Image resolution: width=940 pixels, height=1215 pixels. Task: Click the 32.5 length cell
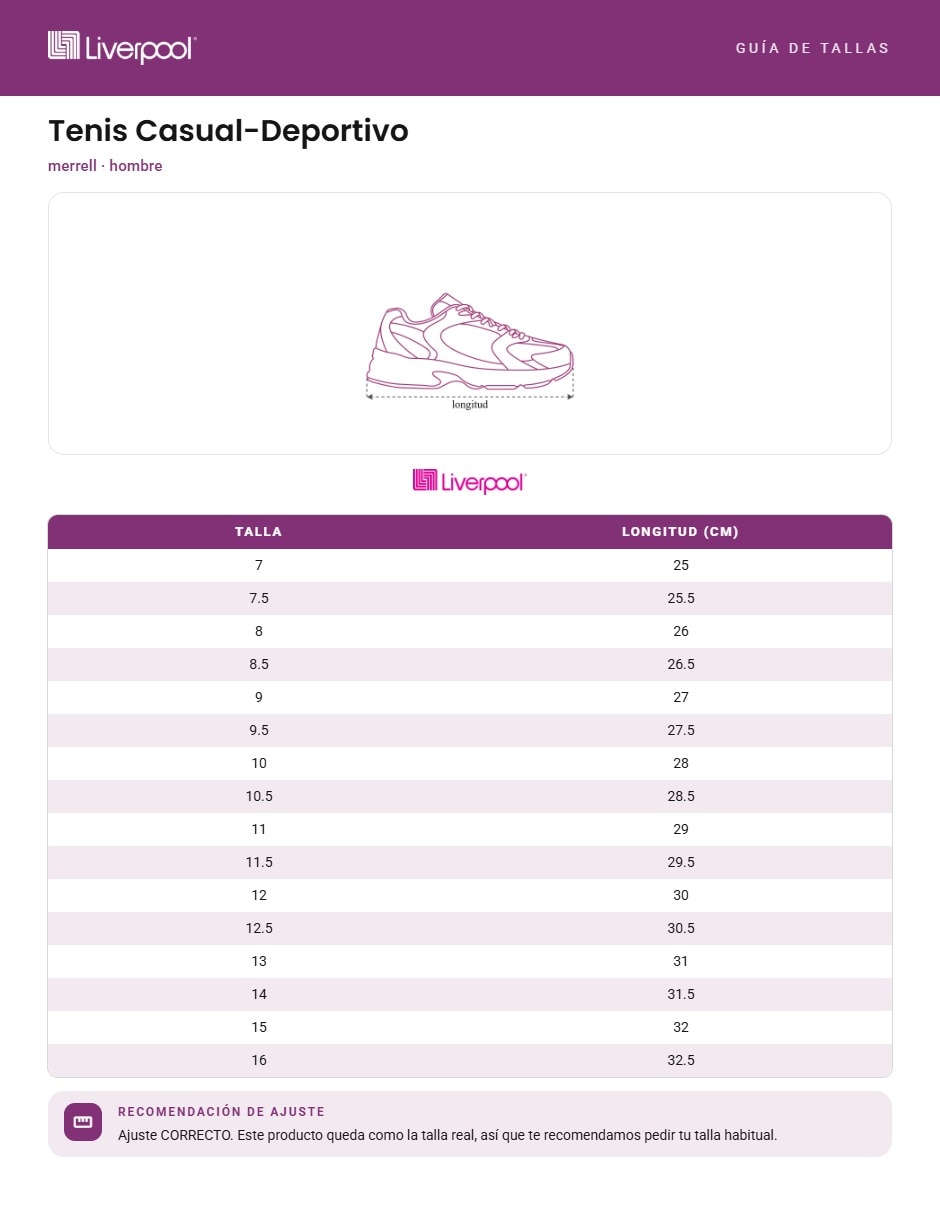(681, 1060)
